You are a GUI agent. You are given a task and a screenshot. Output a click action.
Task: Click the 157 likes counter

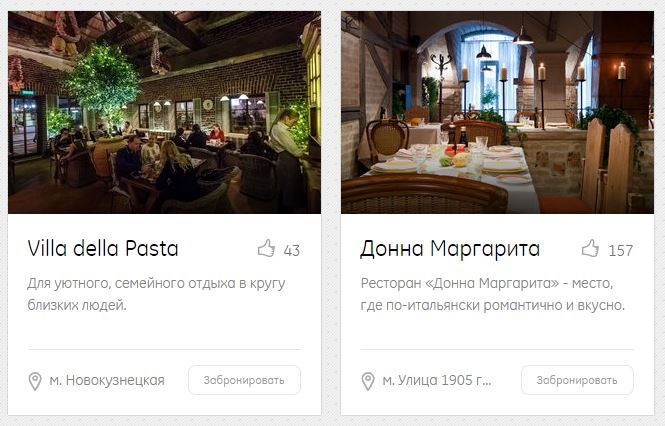pos(621,250)
